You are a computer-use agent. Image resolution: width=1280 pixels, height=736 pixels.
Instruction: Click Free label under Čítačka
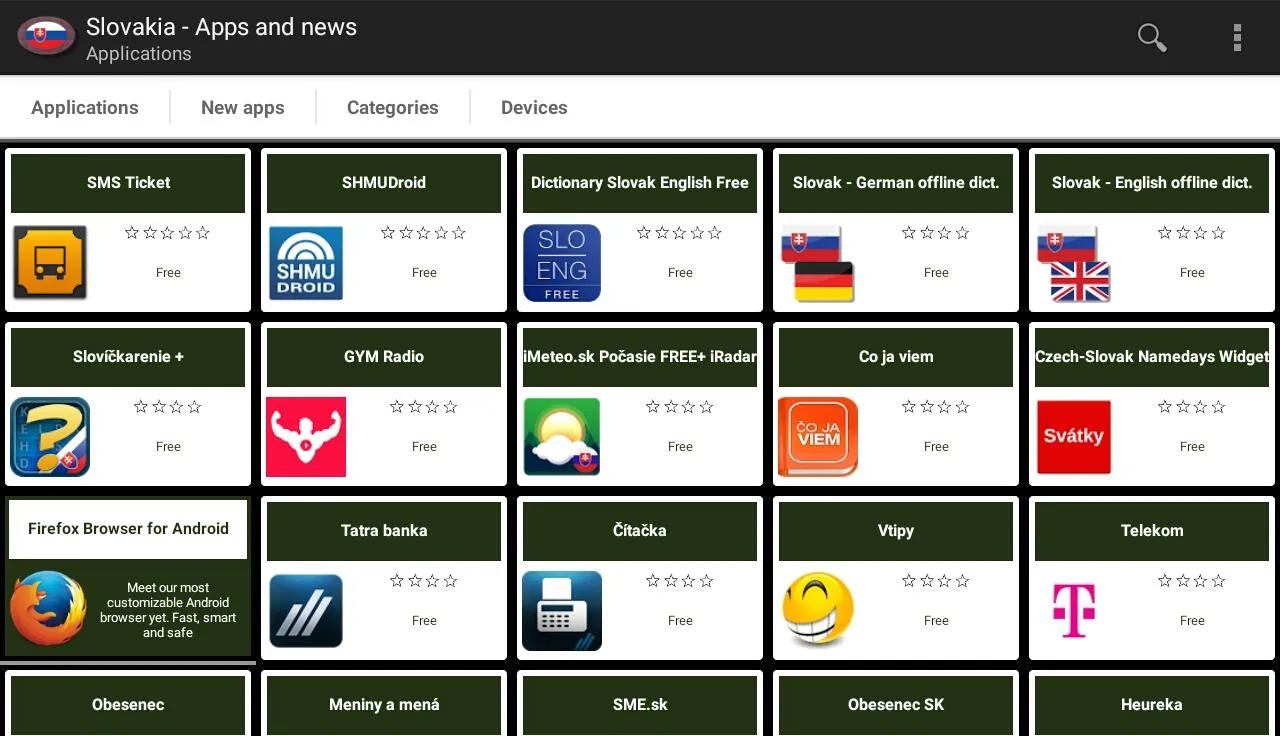click(x=680, y=621)
